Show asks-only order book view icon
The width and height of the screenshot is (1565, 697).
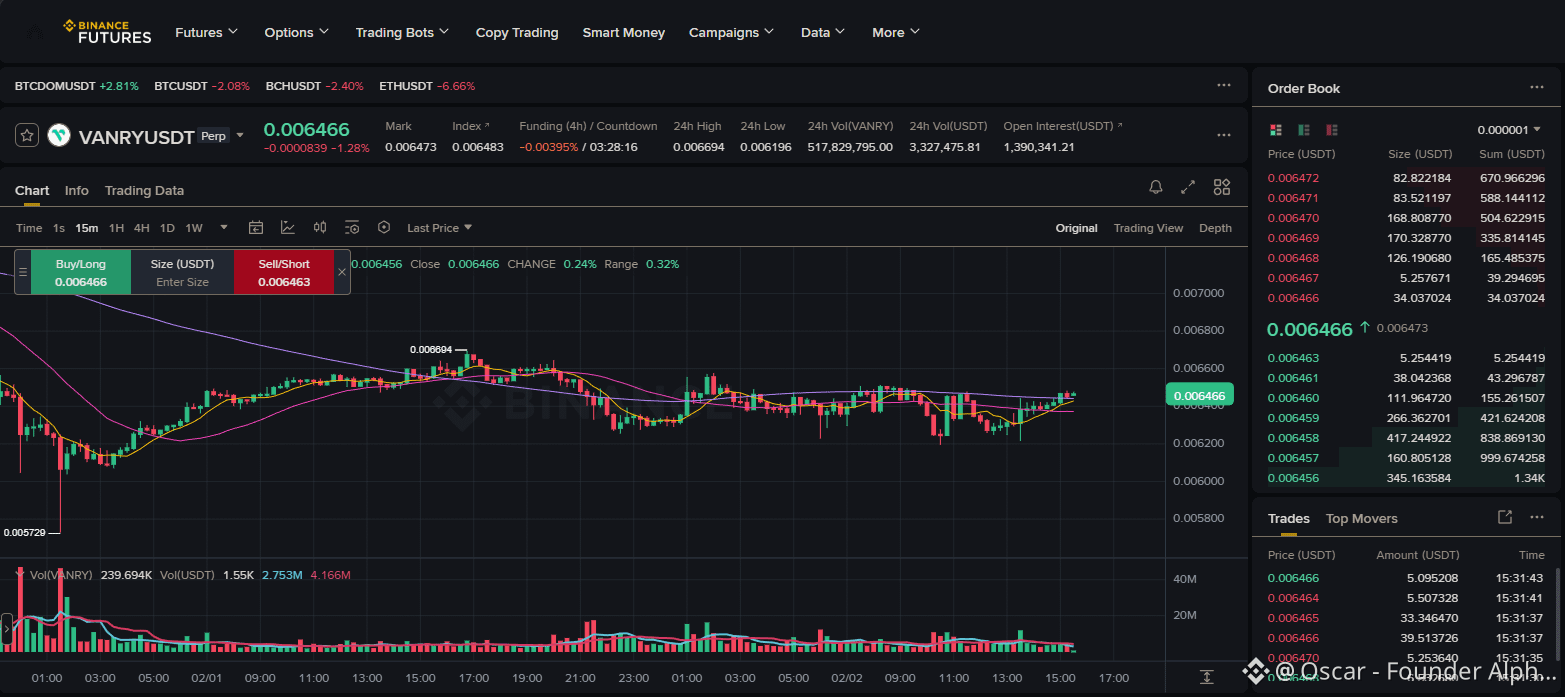[1332, 130]
